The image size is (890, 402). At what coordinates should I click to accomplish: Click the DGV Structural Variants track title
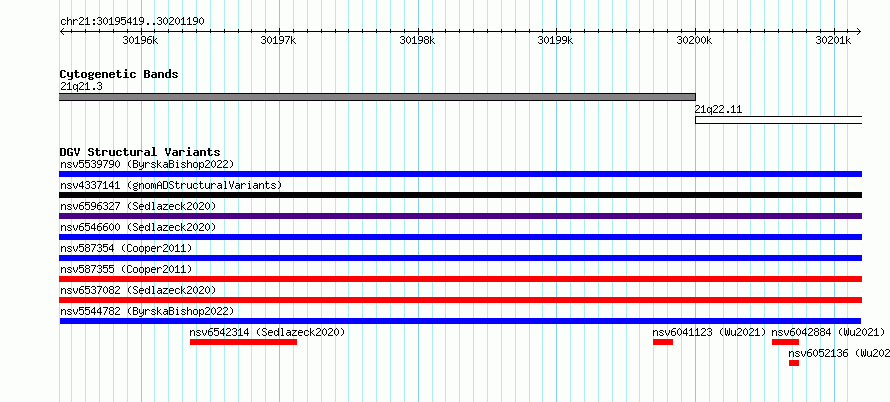click(140, 152)
